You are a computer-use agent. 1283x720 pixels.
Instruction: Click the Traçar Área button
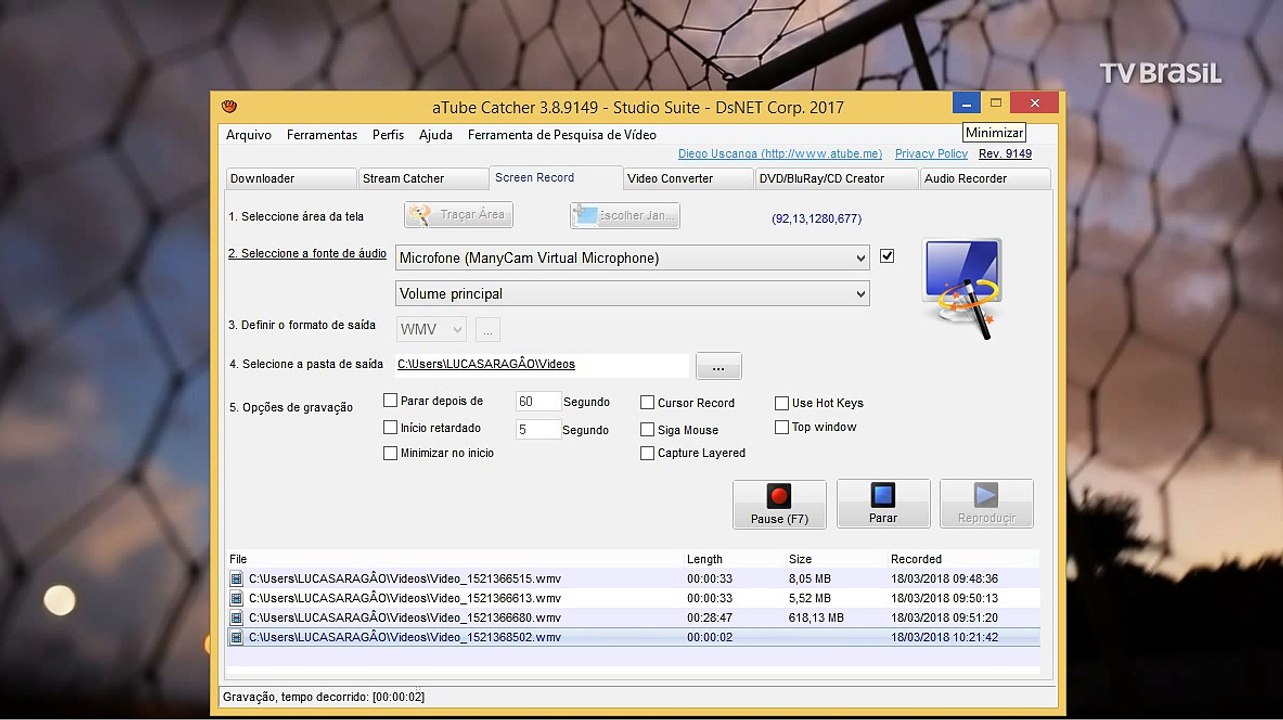coord(459,215)
